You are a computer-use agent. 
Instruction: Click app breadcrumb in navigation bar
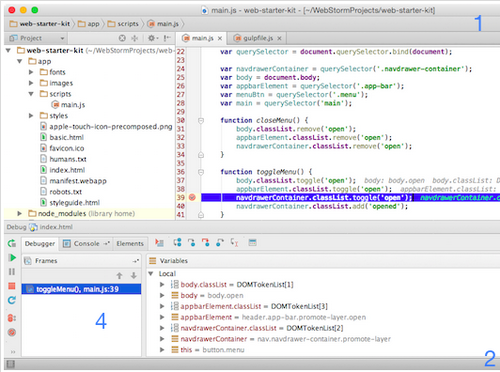click(89, 24)
